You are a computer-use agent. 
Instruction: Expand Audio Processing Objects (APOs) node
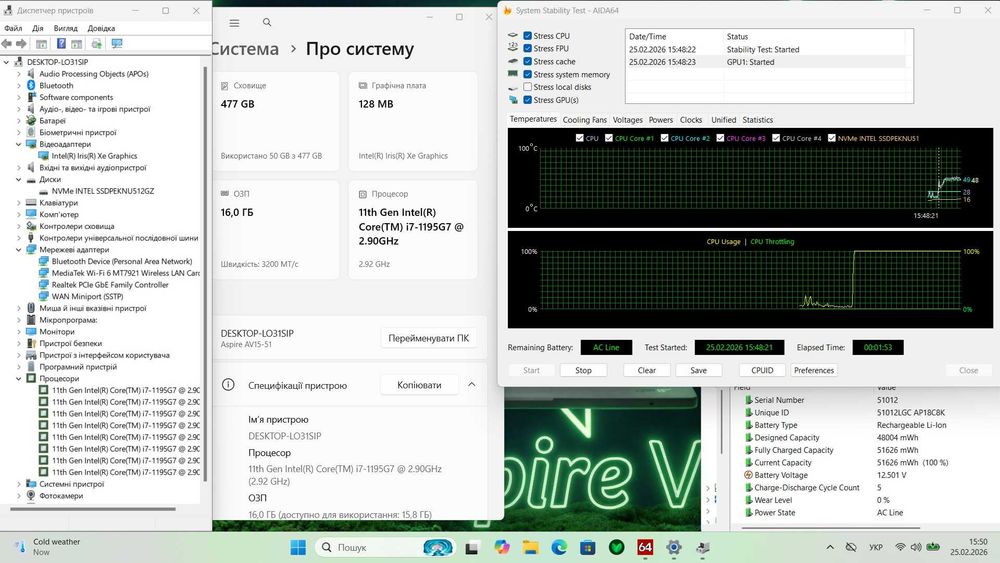coord(18,74)
